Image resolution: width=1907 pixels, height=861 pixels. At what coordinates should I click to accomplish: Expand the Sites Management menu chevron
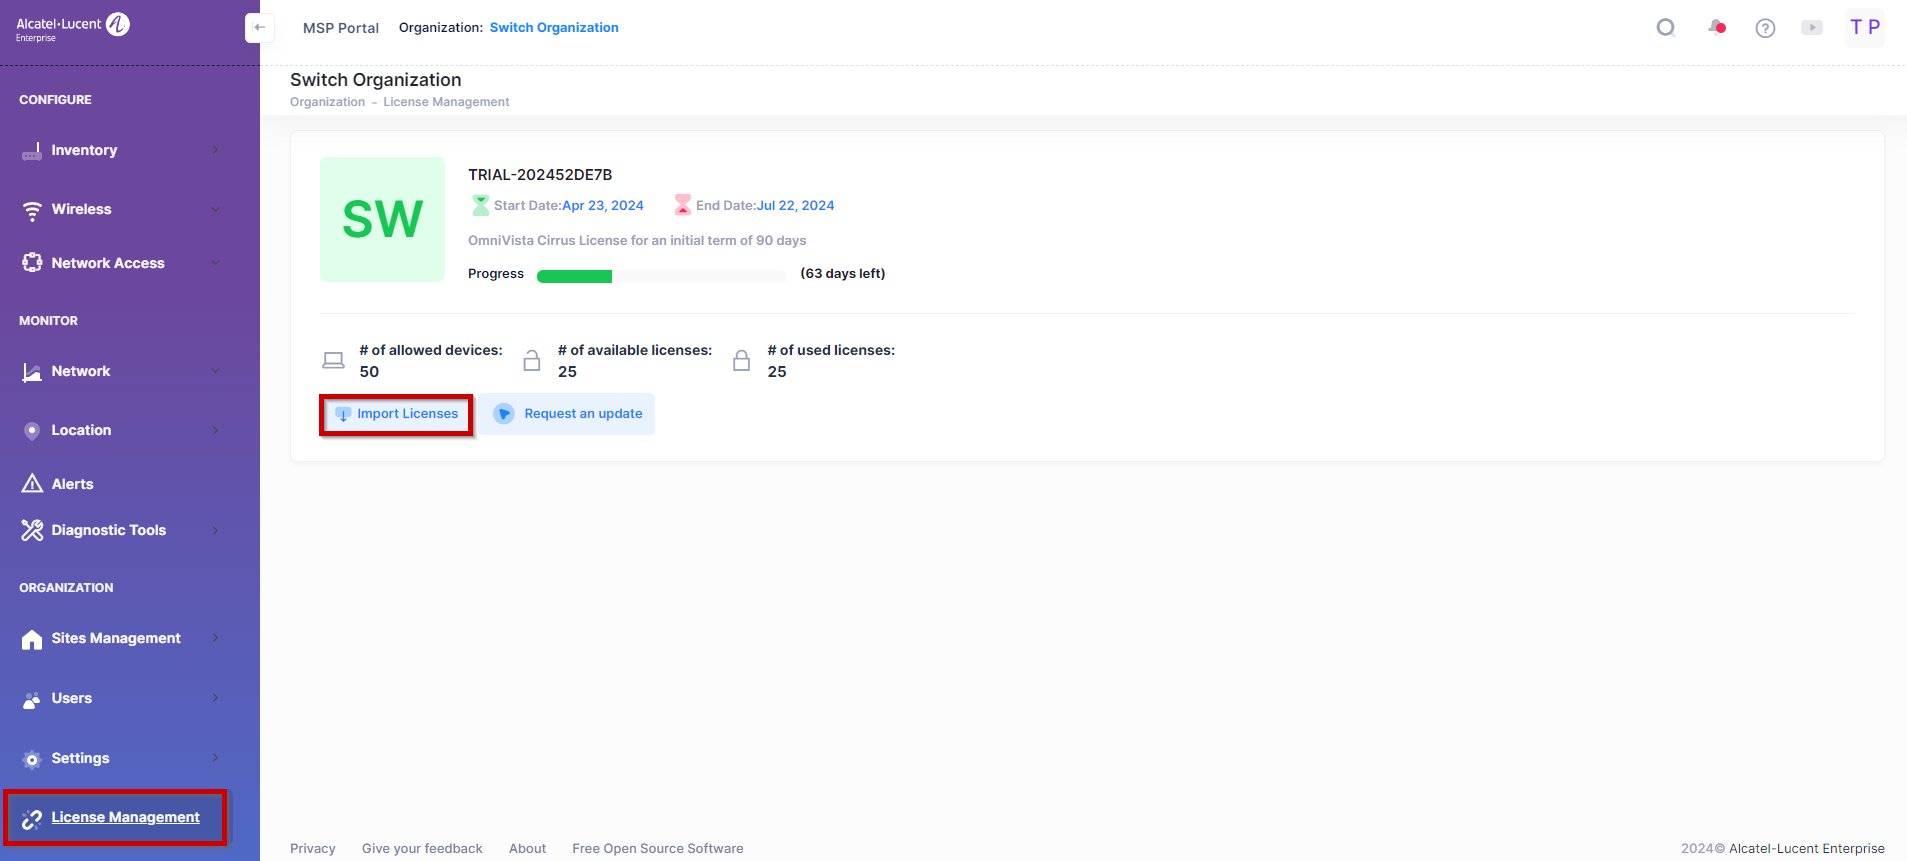215,638
